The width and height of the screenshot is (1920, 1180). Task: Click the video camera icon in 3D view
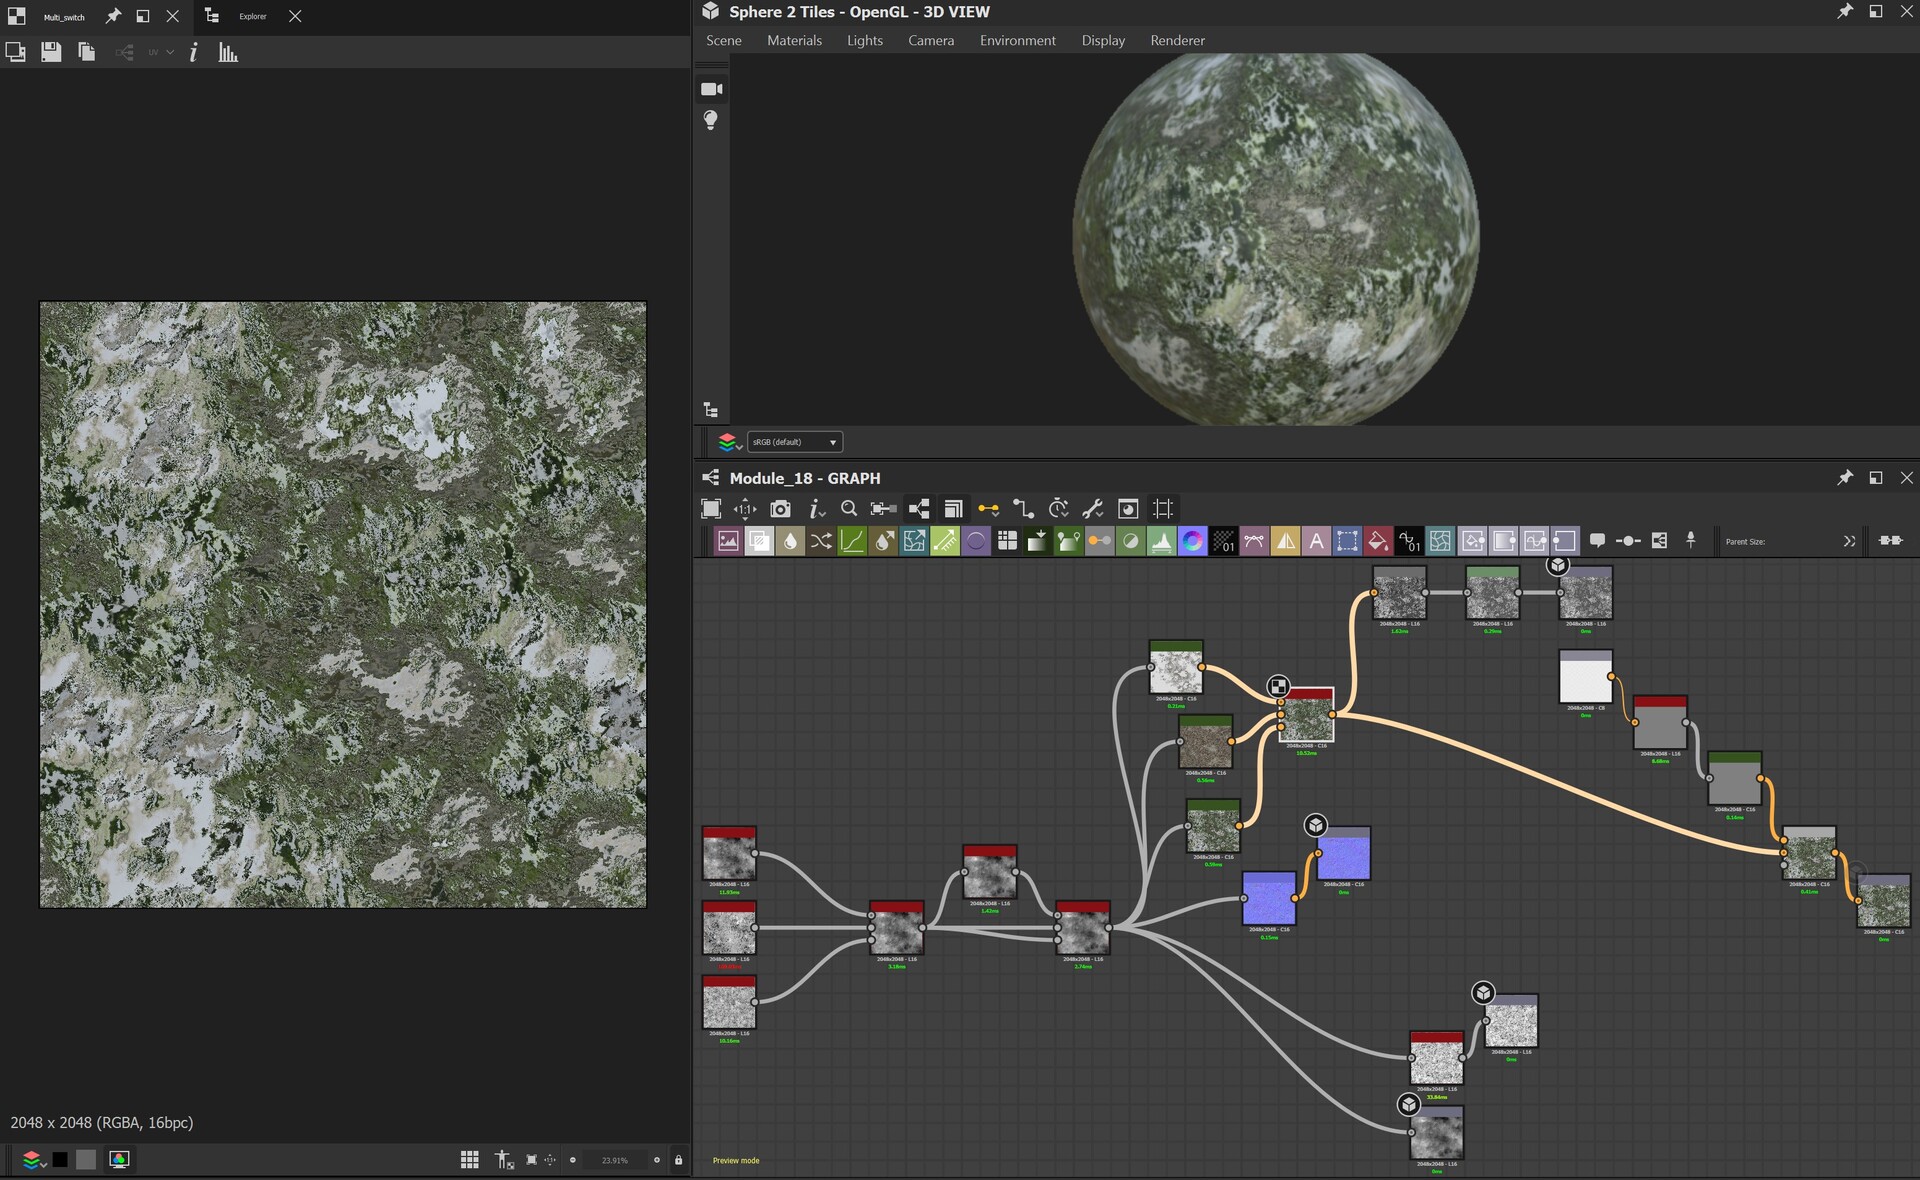[711, 89]
